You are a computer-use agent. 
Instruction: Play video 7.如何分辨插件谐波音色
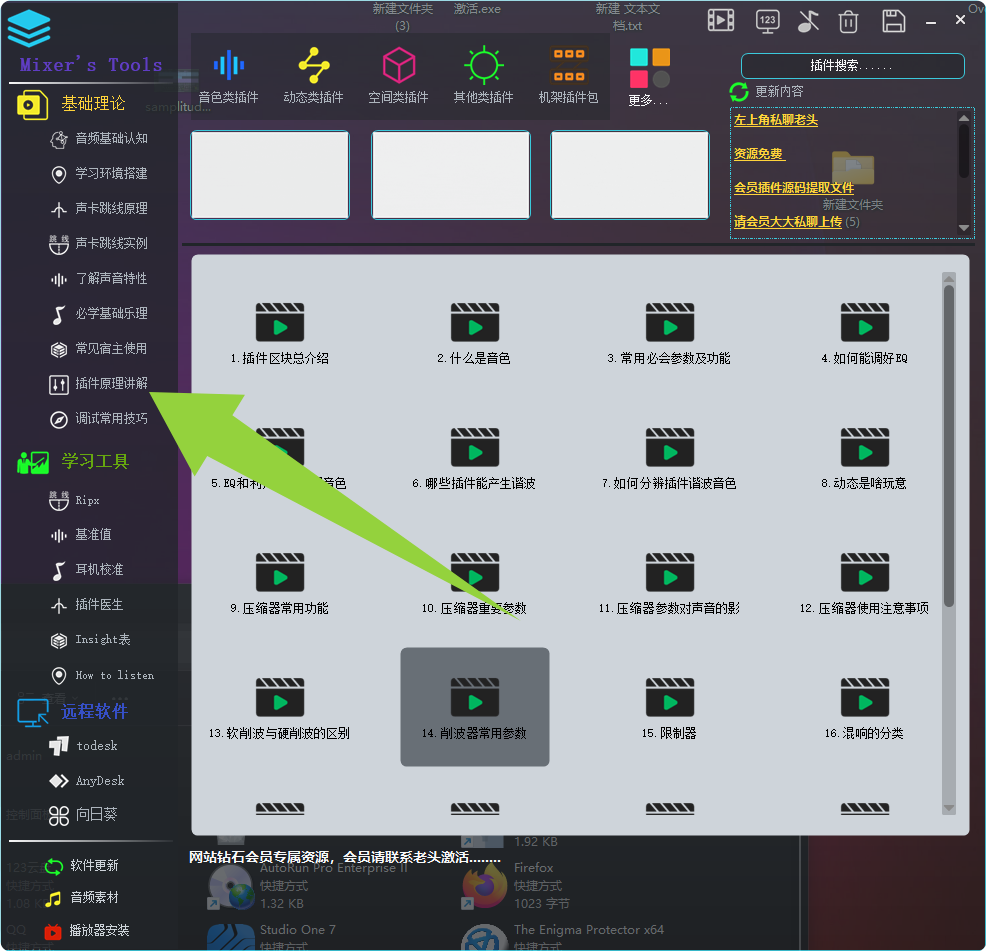[x=670, y=459]
